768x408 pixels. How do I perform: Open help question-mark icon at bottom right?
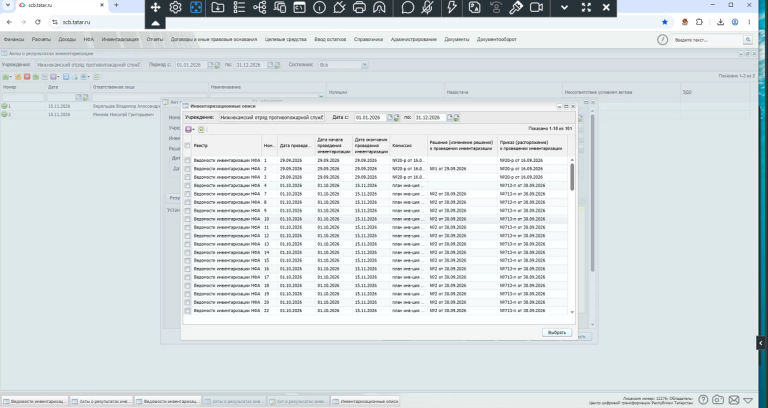tap(703, 400)
